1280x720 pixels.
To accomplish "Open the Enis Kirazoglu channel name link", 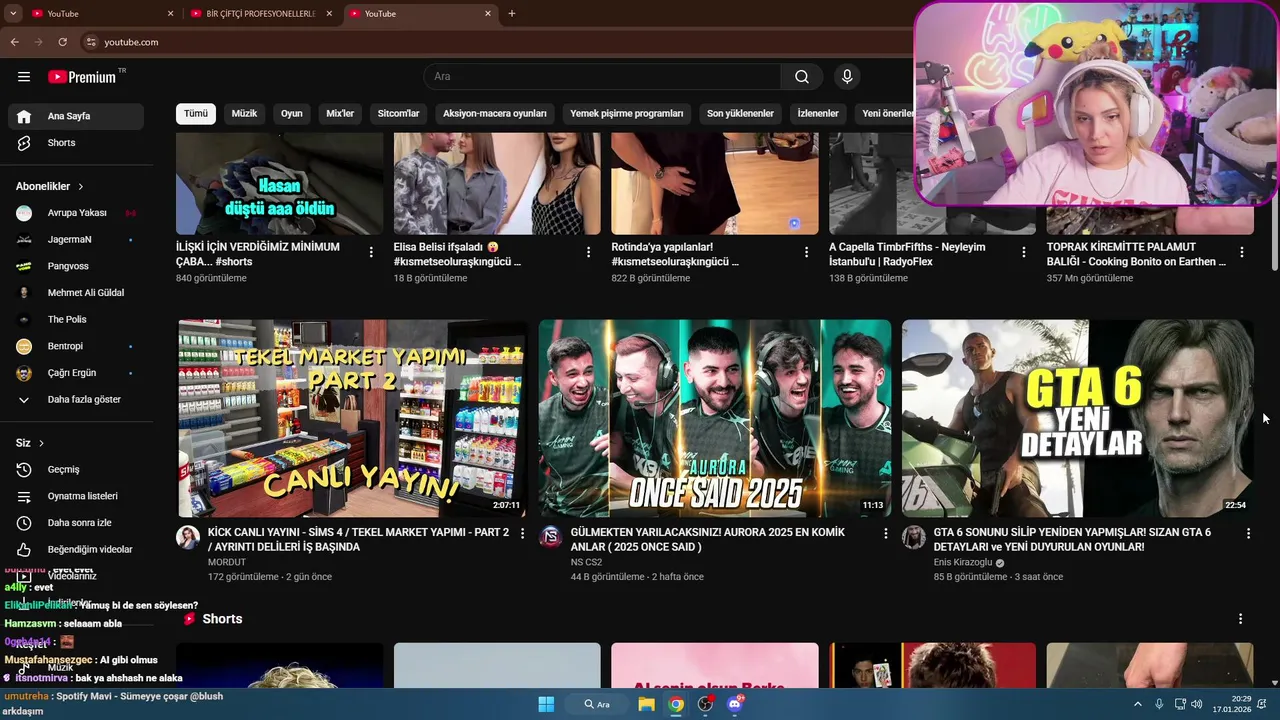I will click(963, 563).
